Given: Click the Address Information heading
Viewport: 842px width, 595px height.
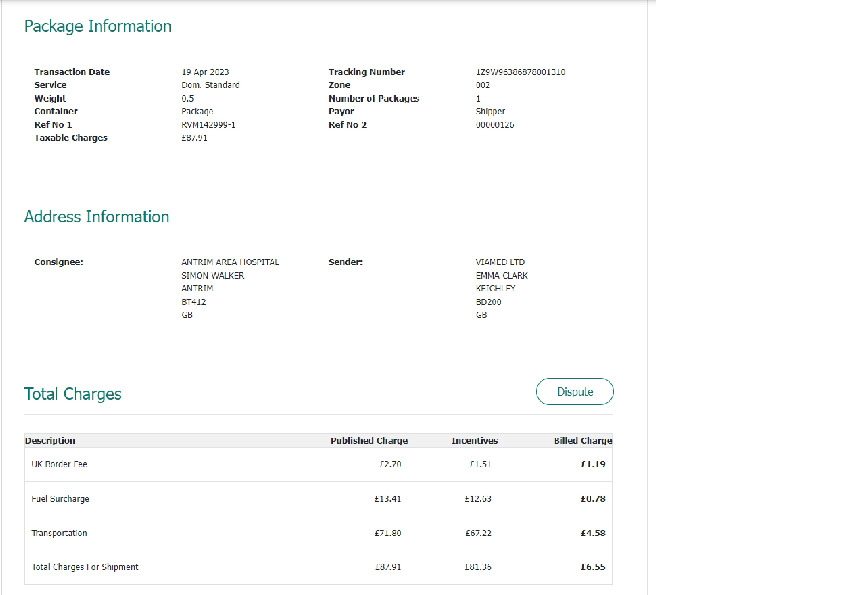Looking at the screenshot, I should (x=96, y=217).
